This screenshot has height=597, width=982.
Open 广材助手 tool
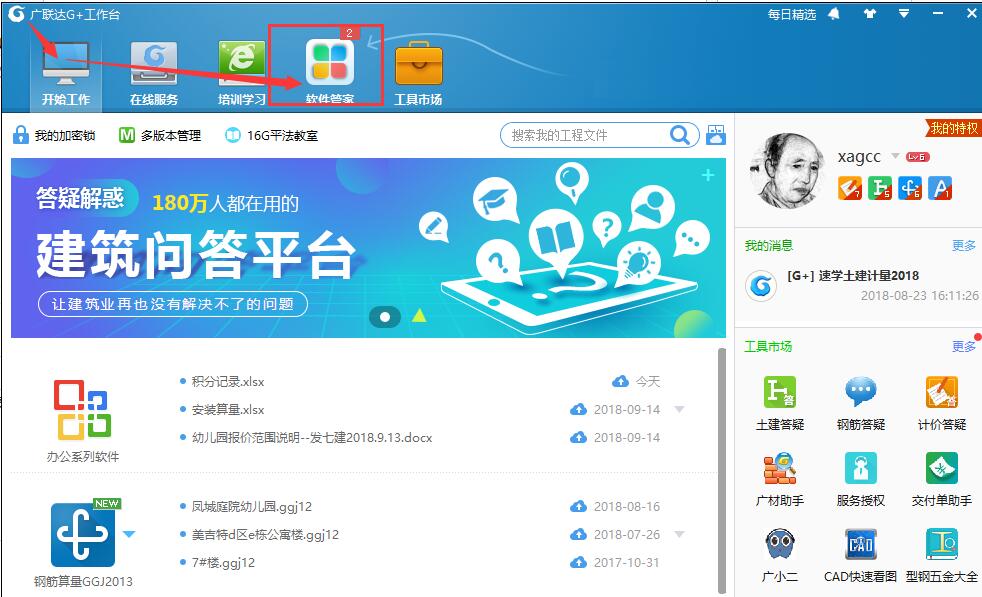780,479
